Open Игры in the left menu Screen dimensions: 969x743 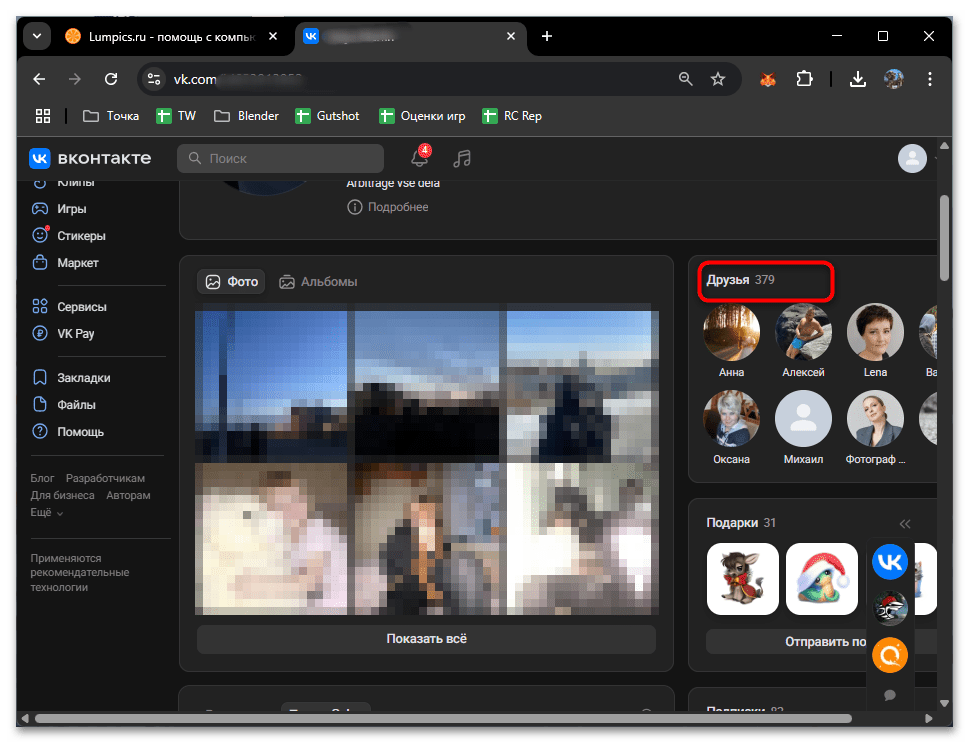click(x=59, y=209)
